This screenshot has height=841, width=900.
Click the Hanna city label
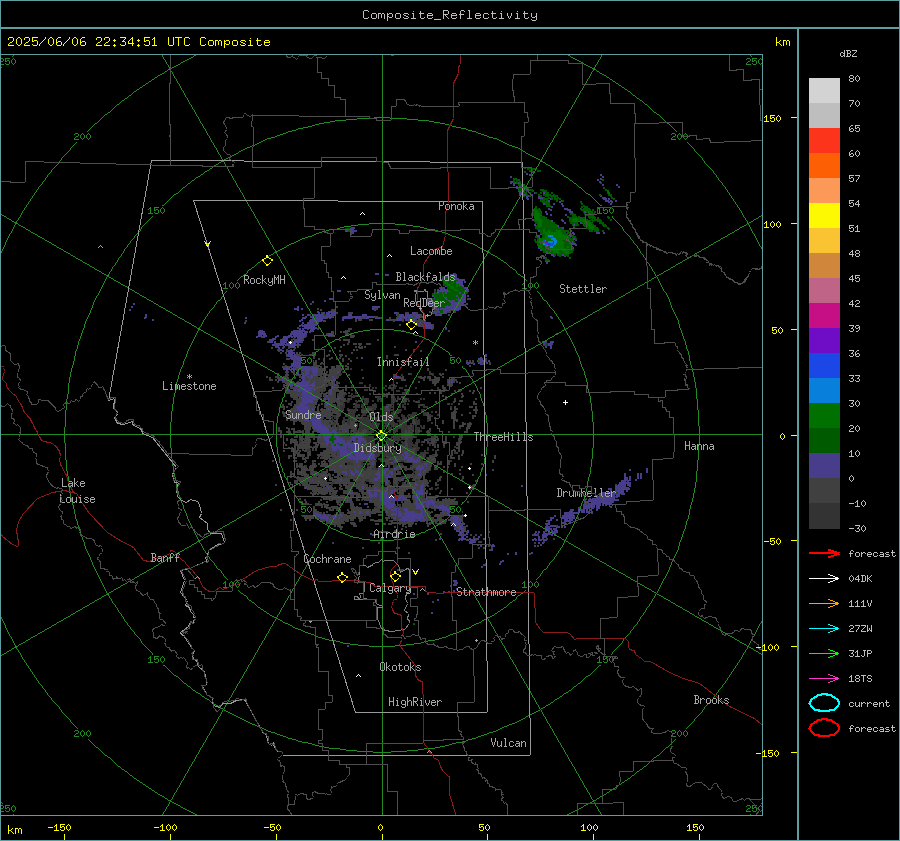[x=699, y=446]
